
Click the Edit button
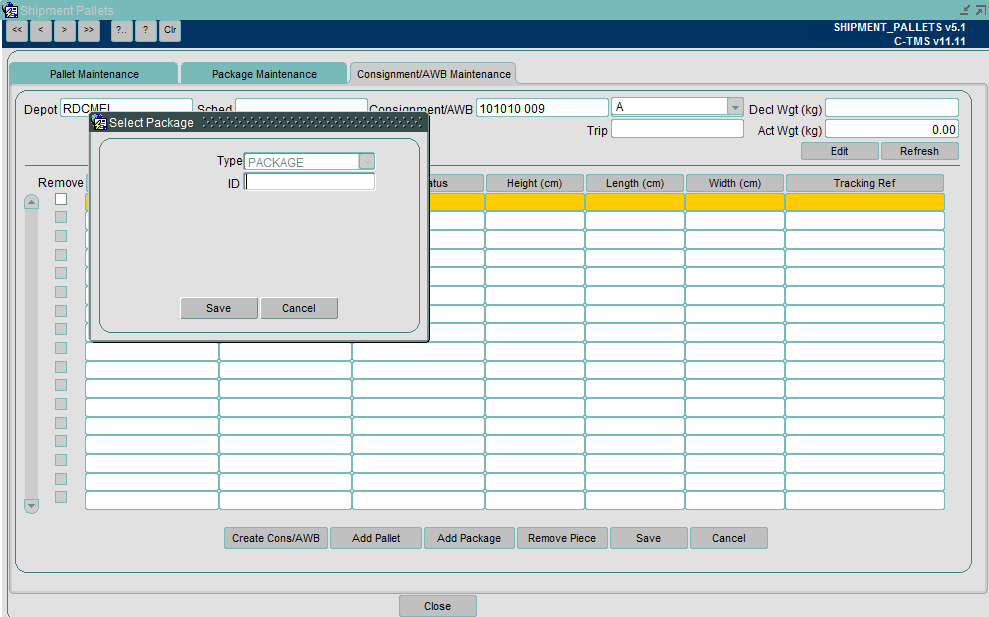(840, 151)
